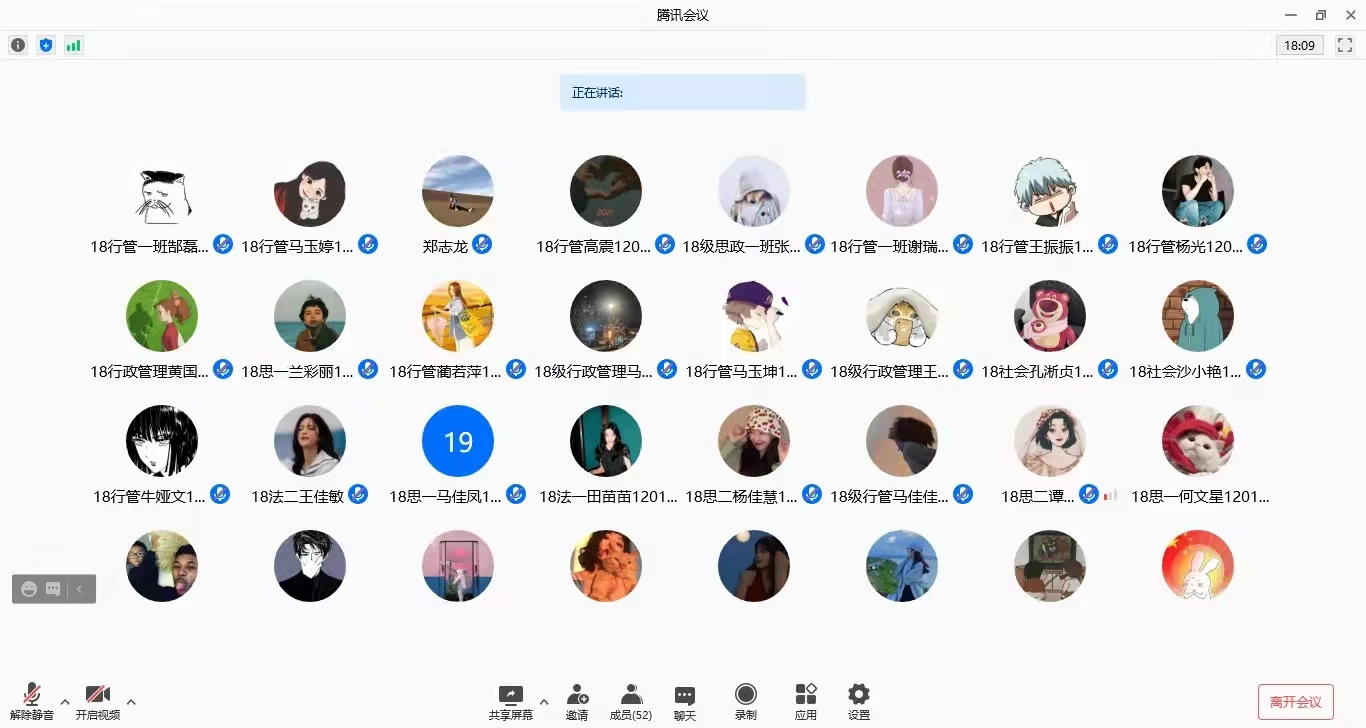Expand audio options arrow beside 解除静音
The width and height of the screenshot is (1366, 728).
tap(65, 701)
